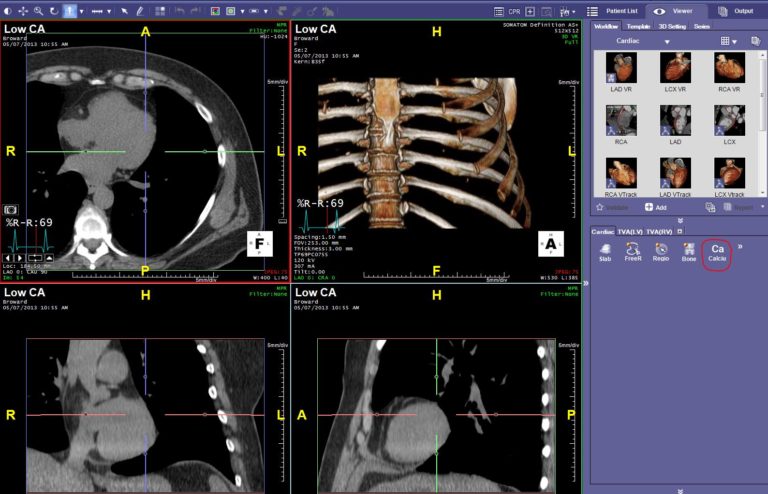Click the green square view icon
The width and height of the screenshot is (768, 494).
tap(231, 11)
